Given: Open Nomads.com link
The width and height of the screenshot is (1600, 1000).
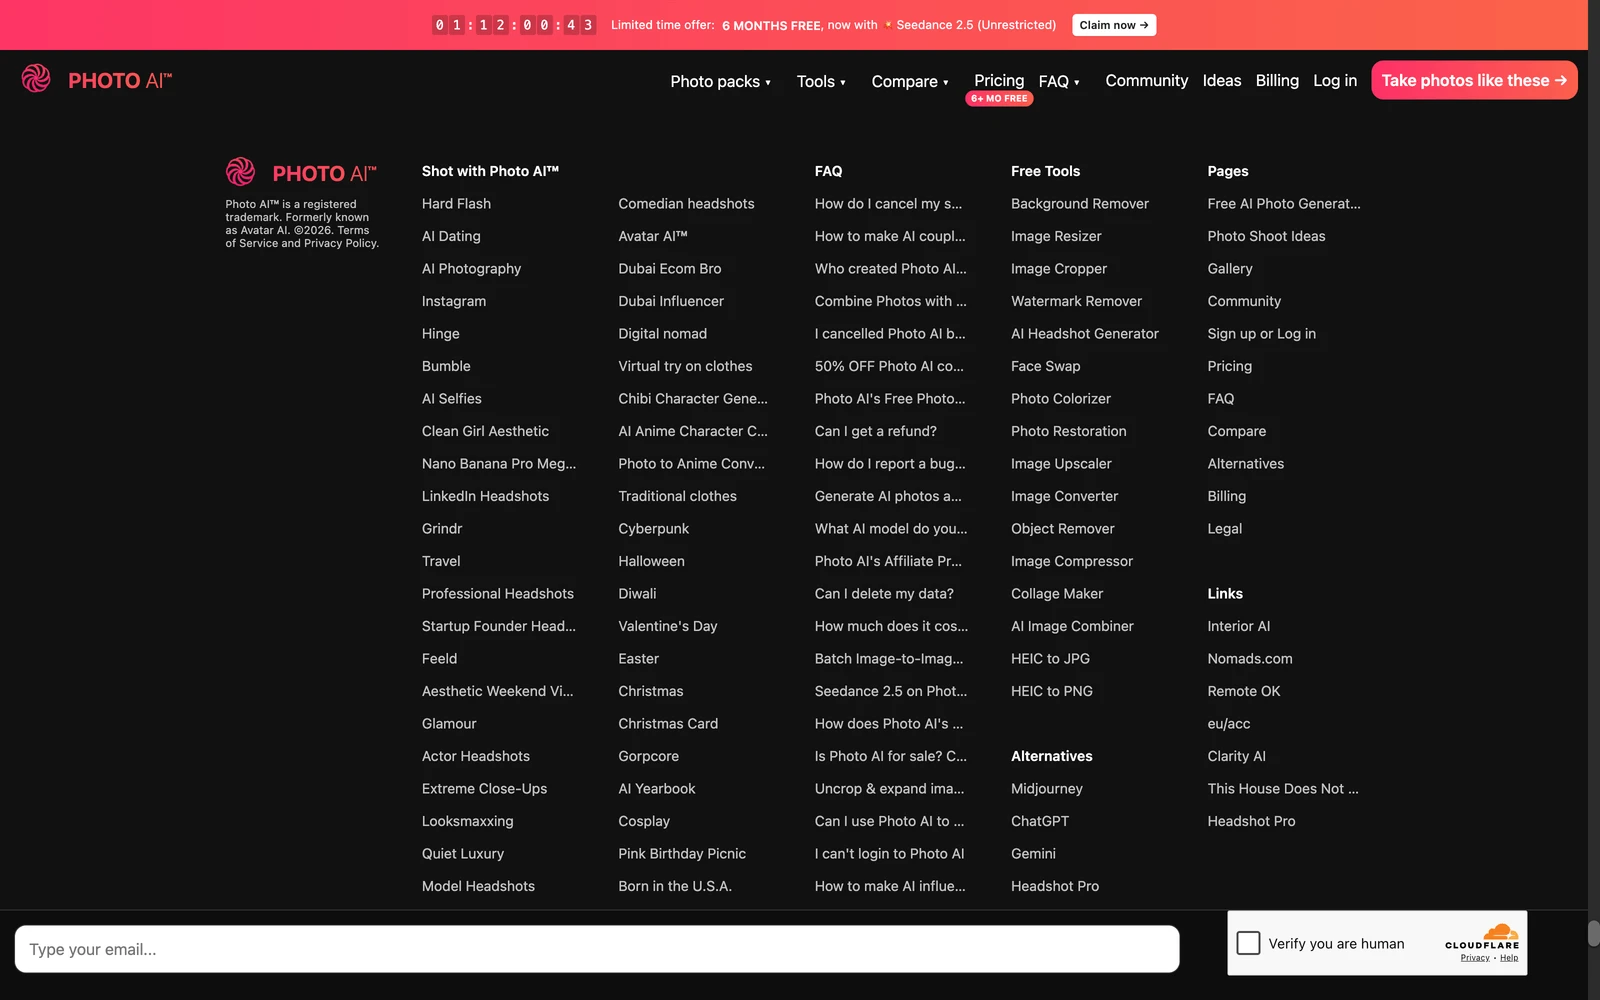Looking at the screenshot, I should (x=1249, y=659).
